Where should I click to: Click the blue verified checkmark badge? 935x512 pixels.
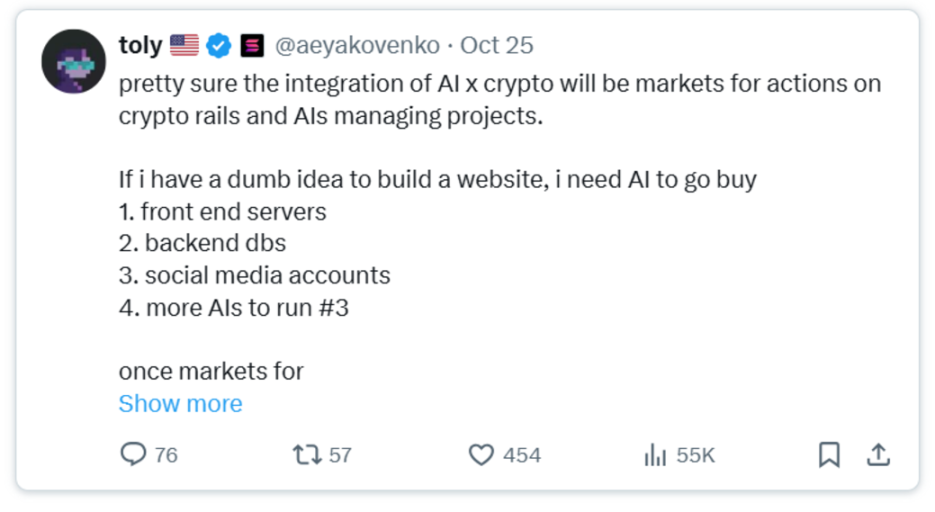(x=218, y=45)
